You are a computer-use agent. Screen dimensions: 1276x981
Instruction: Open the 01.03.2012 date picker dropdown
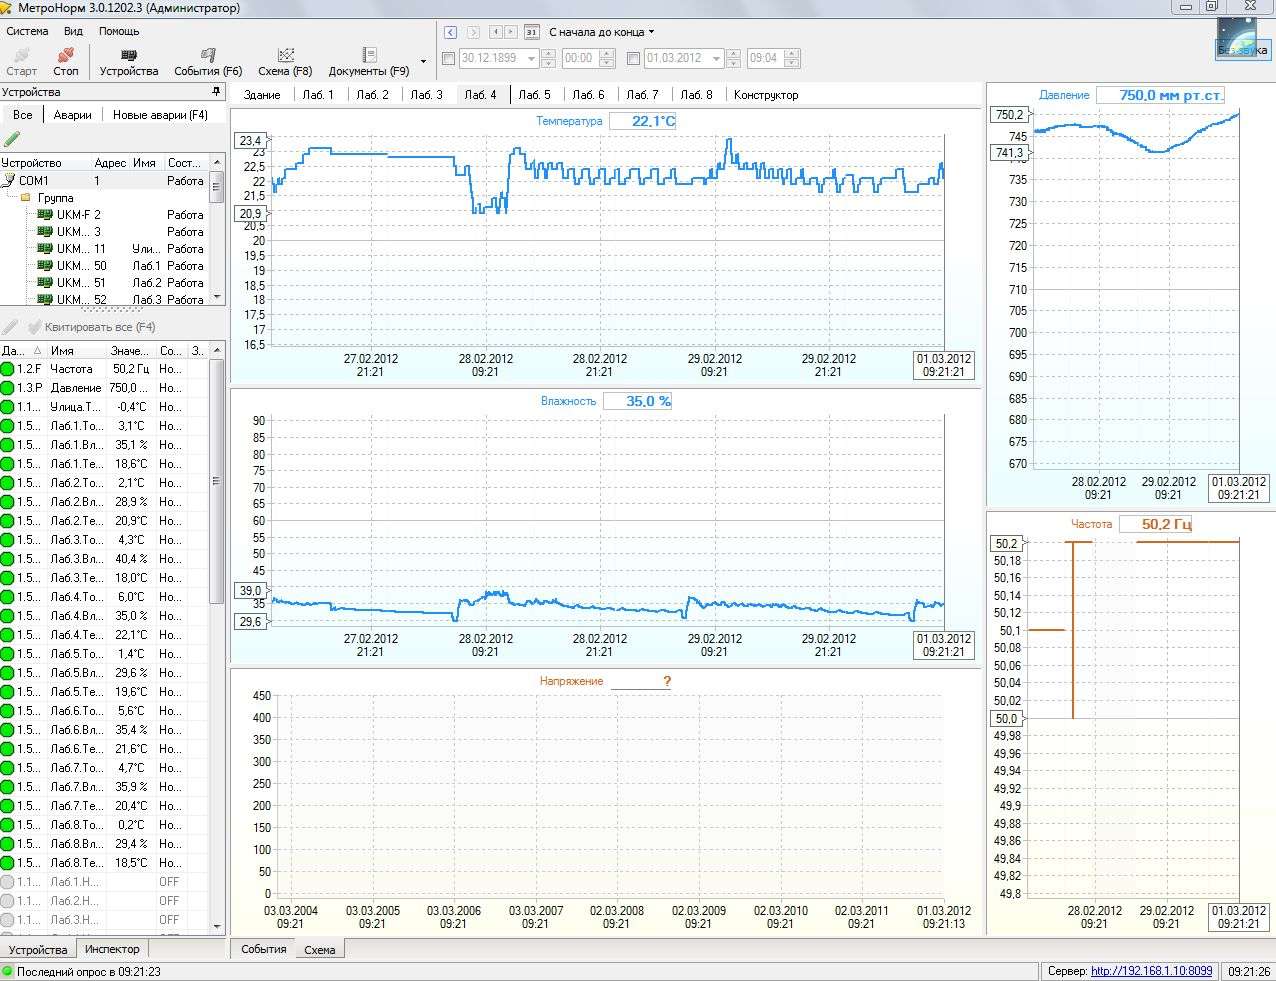click(x=717, y=59)
